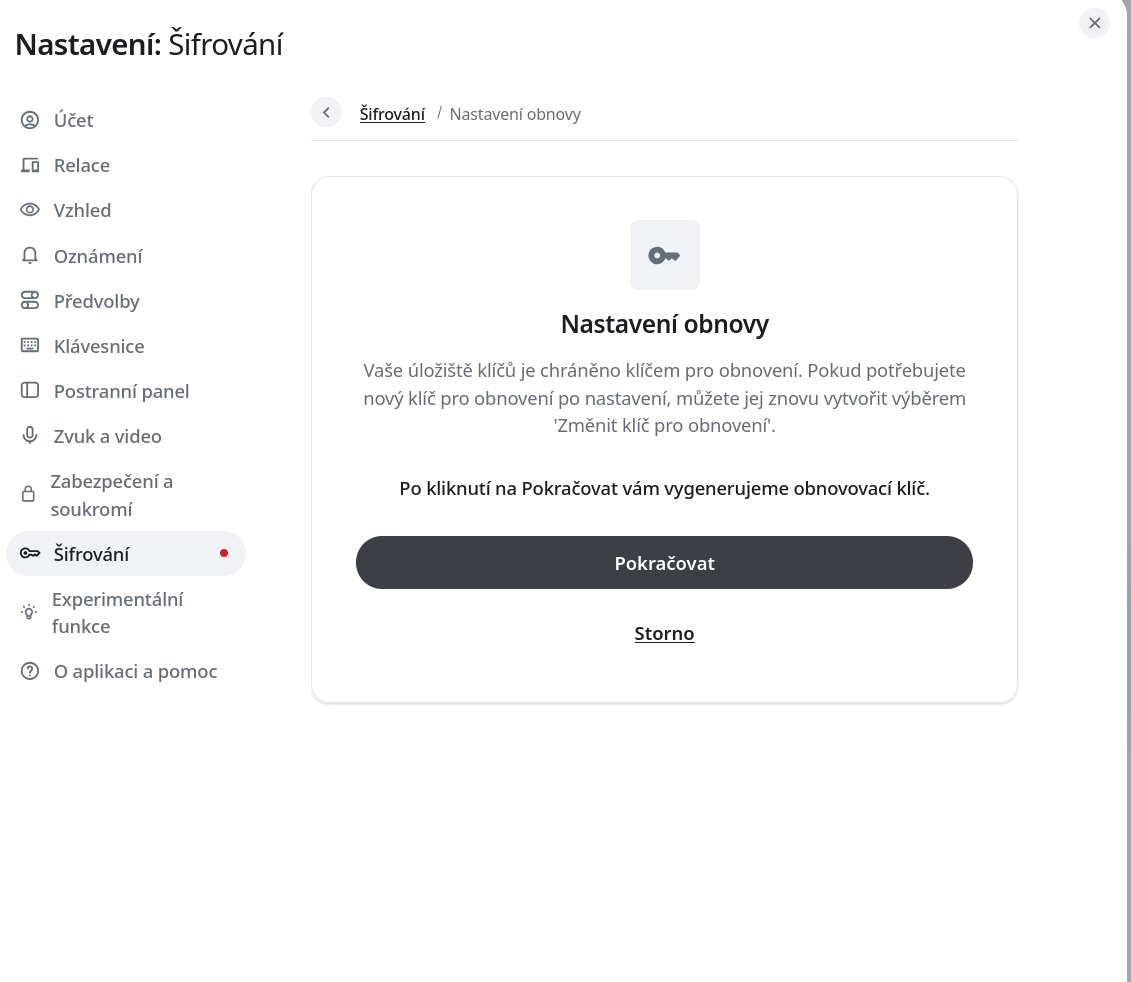Follow the Šifrování breadcrumb link
Screen dimensions: 1131x982
pos(392,114)
